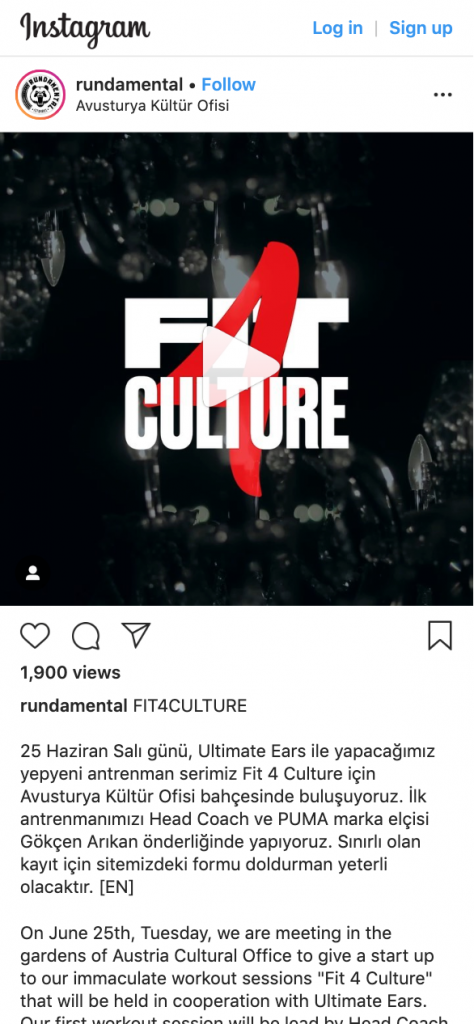Open rundamental username in post header
This screenshot has width=474, height=1024.
pyautogui.click(x=129, y=84)
